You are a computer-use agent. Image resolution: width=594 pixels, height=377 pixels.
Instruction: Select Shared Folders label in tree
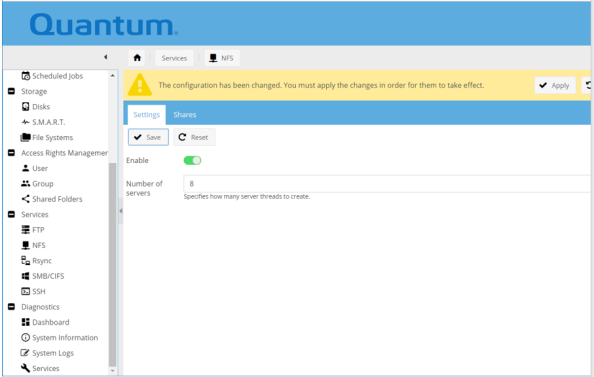57,199
